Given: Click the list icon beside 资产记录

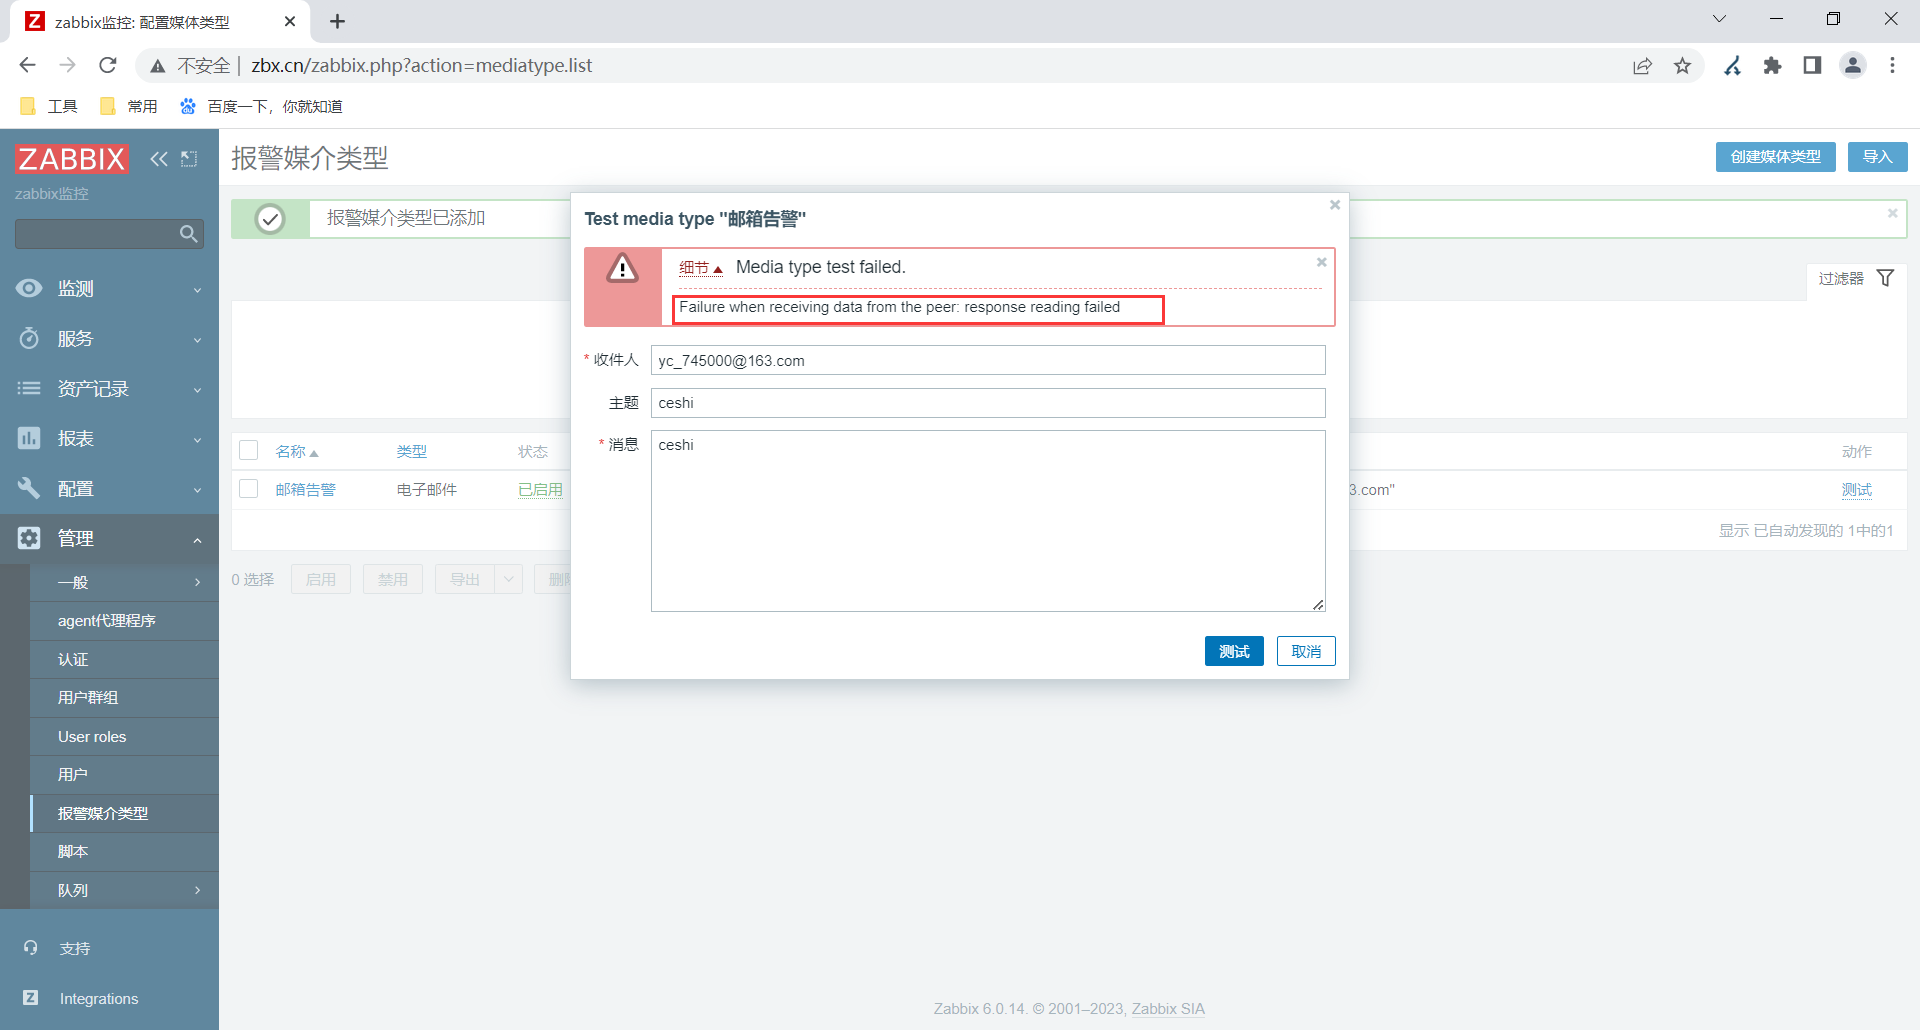Looking at the screenshot, I should (29, 388).
